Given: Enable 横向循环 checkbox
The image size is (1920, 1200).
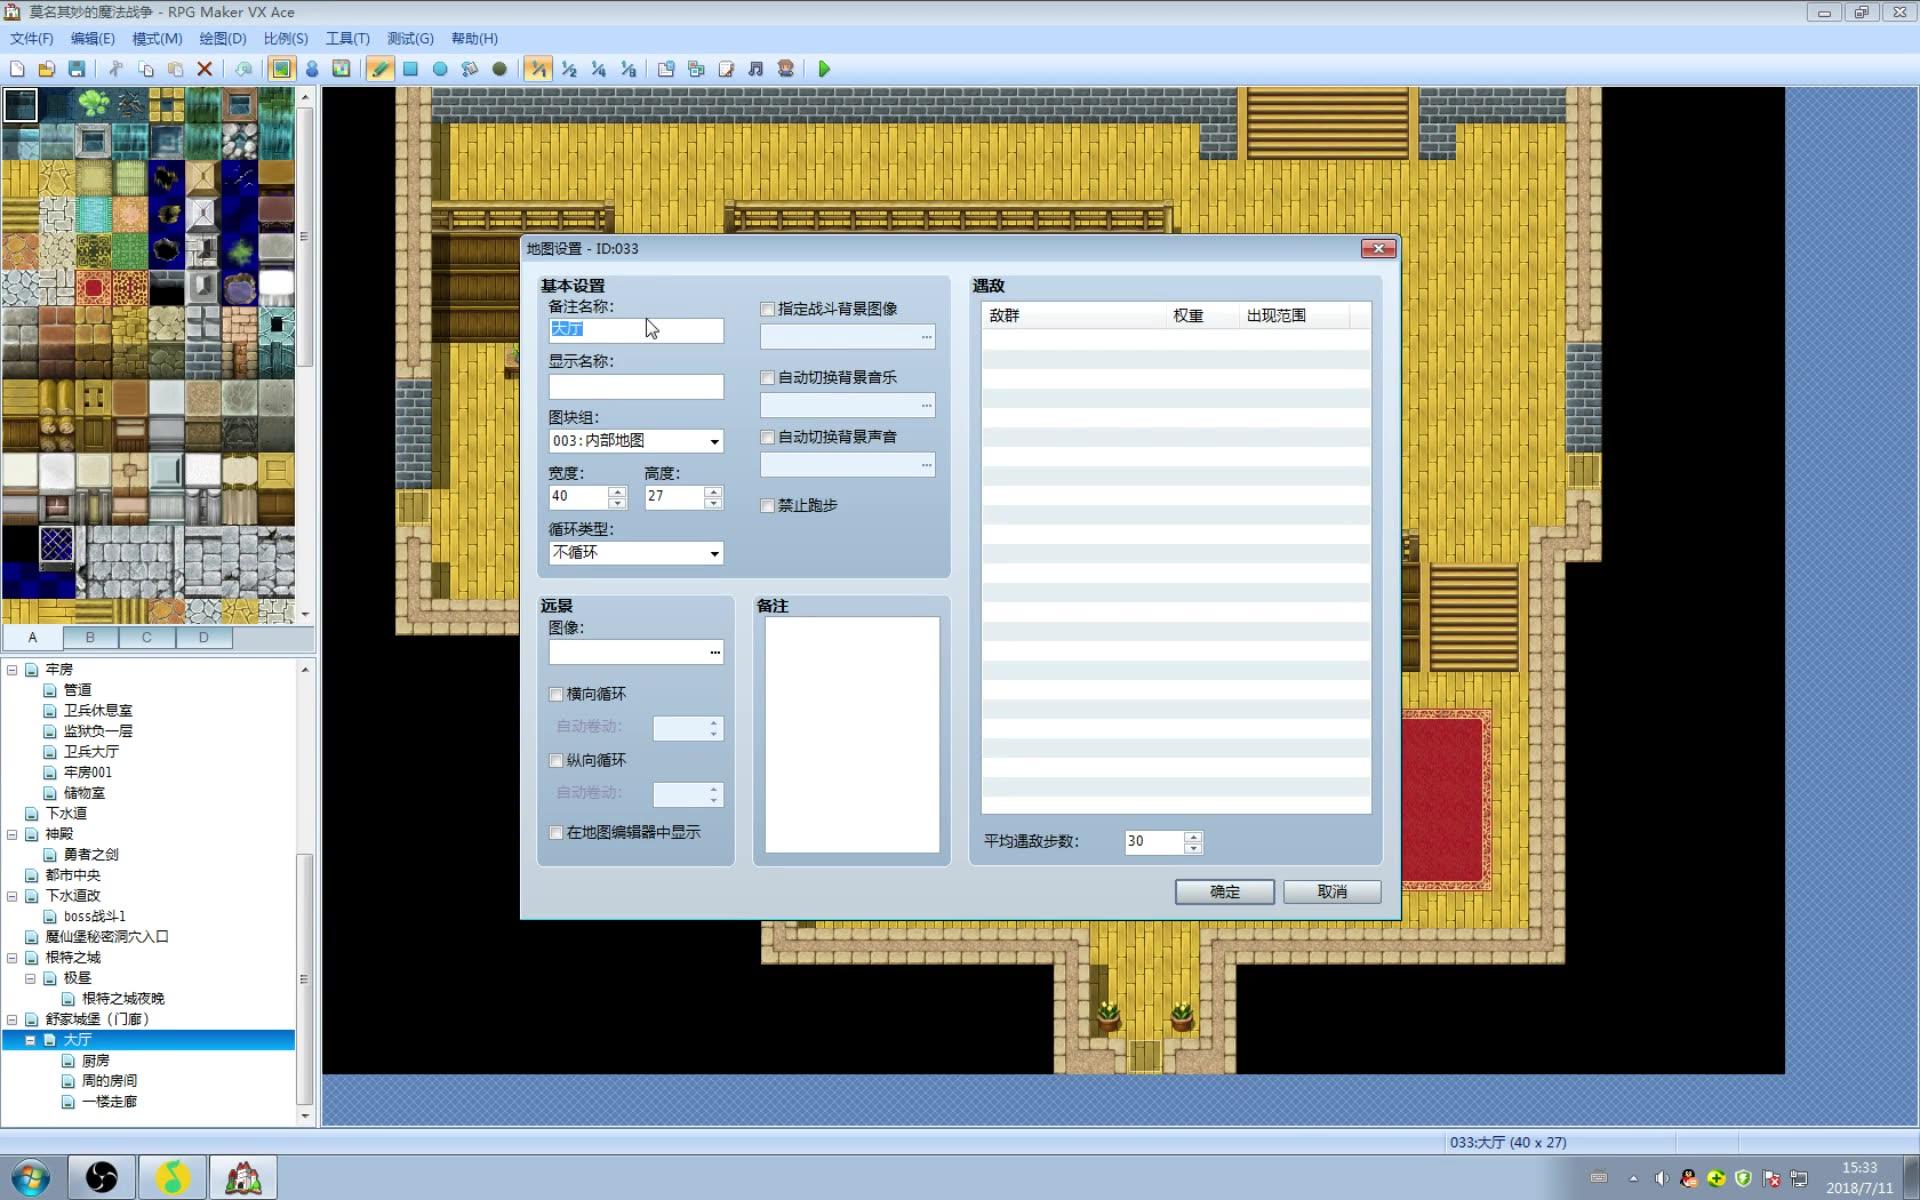Looking at the screenshot, I should [x=556, y=694].
